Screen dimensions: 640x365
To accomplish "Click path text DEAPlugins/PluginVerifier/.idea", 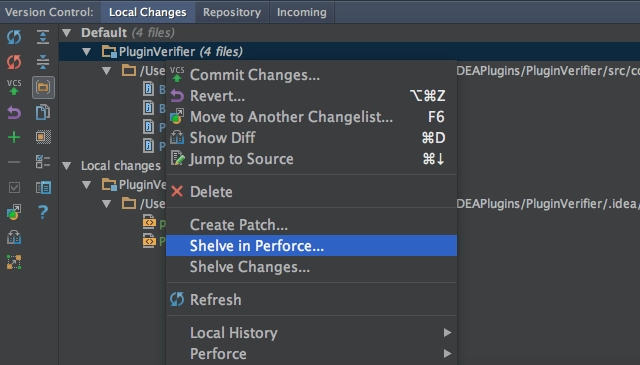I will coord(546,203).
